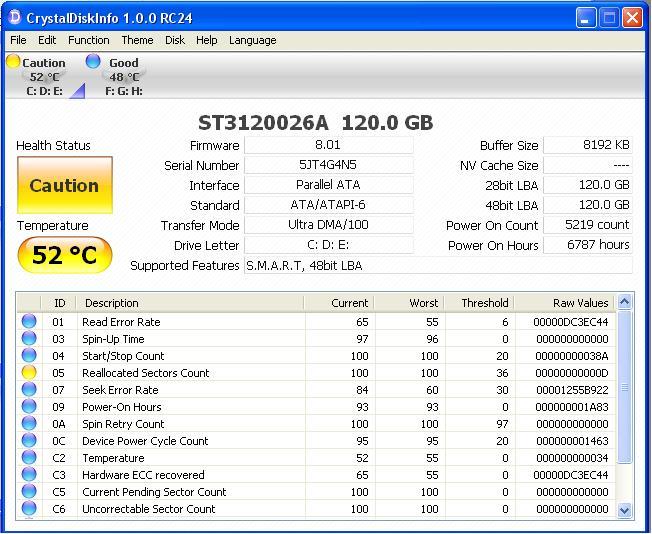Click the Power-On Hours status orb
The height and width of the screenshot is (534, 652).
coord(29,407)
